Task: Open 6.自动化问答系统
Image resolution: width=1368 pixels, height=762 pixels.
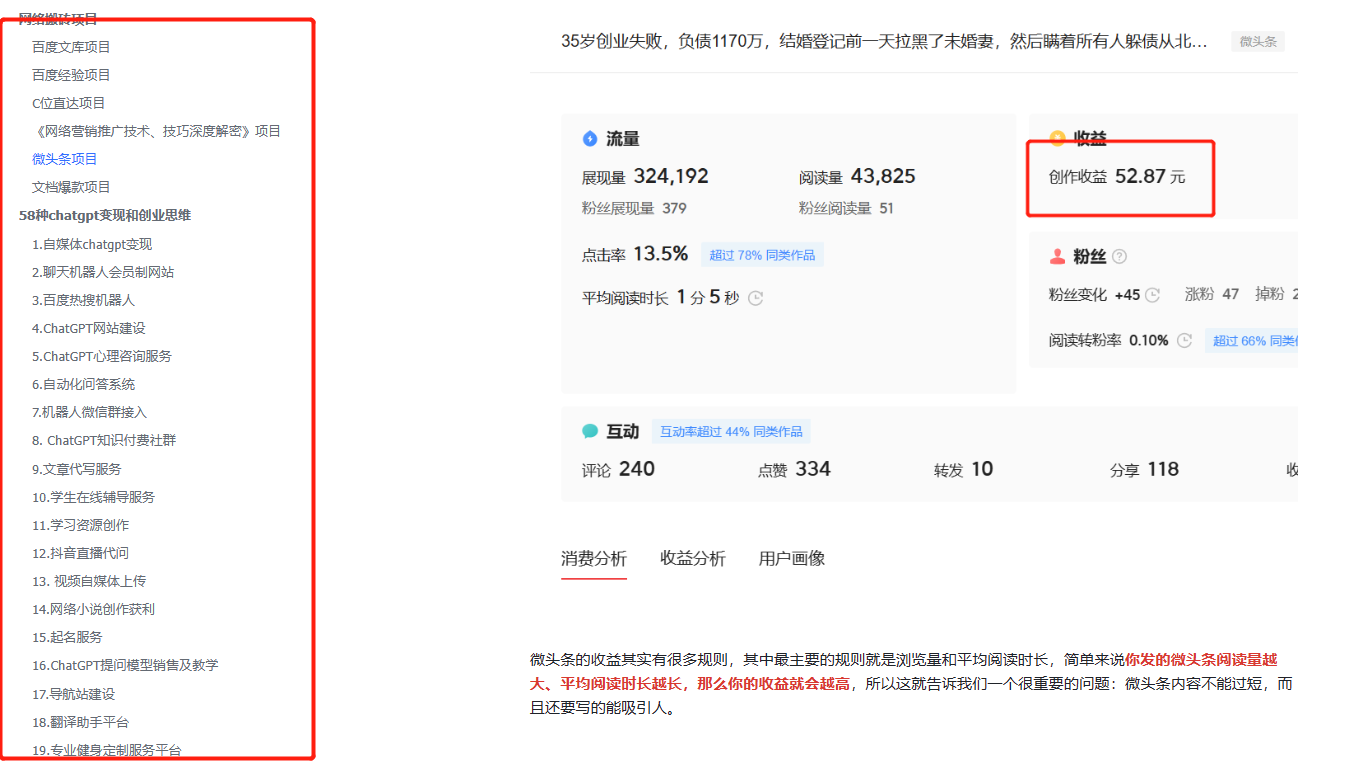Action: (x=83, y=384)
